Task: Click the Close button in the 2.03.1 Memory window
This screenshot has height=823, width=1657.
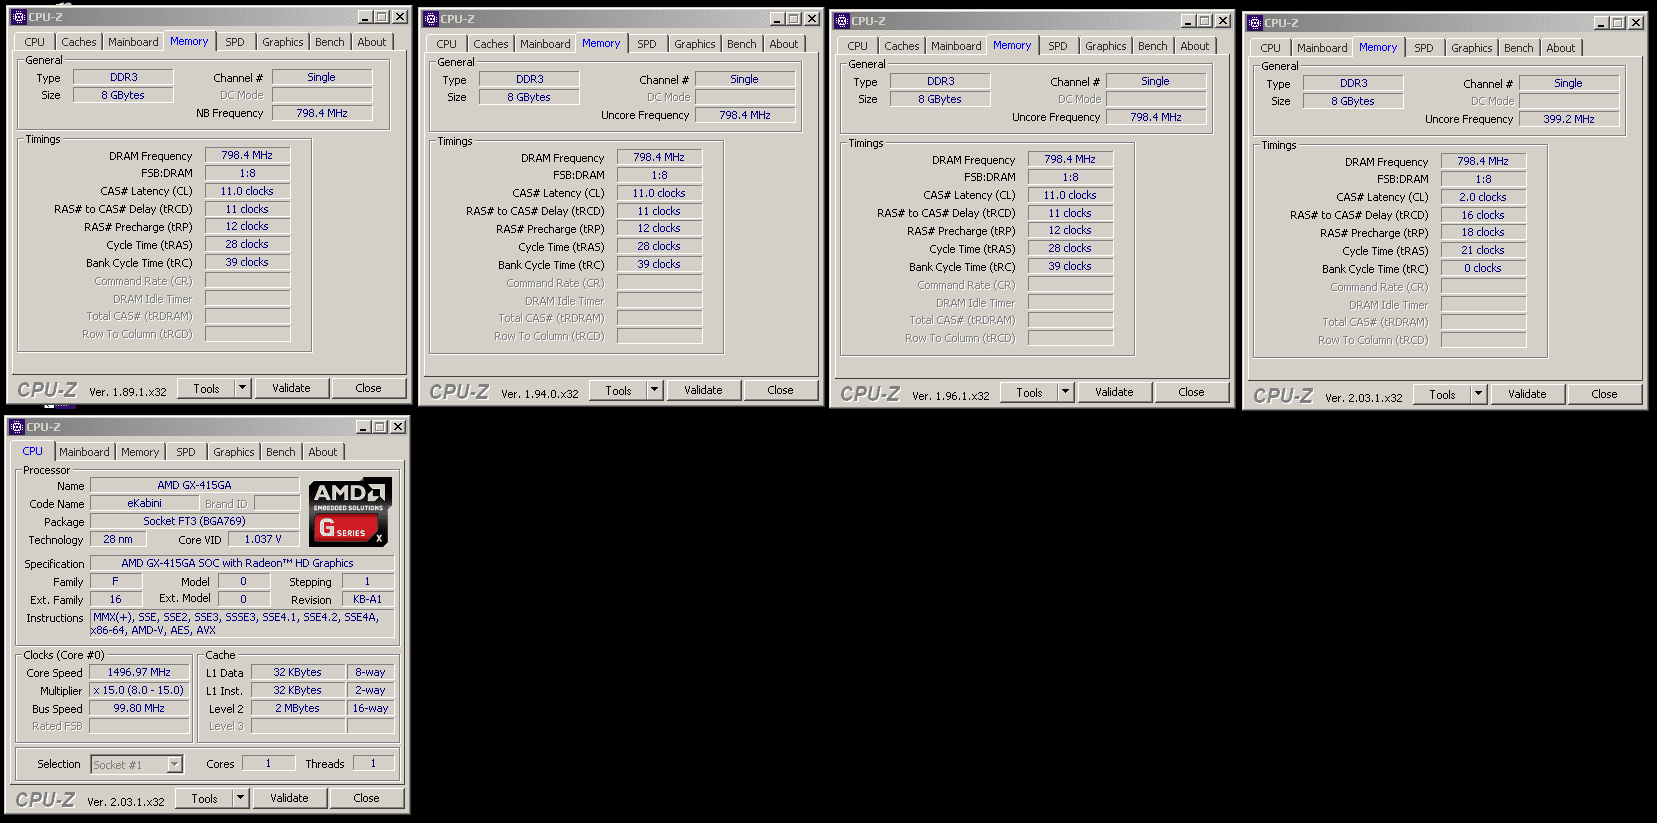Action: 1604,394
